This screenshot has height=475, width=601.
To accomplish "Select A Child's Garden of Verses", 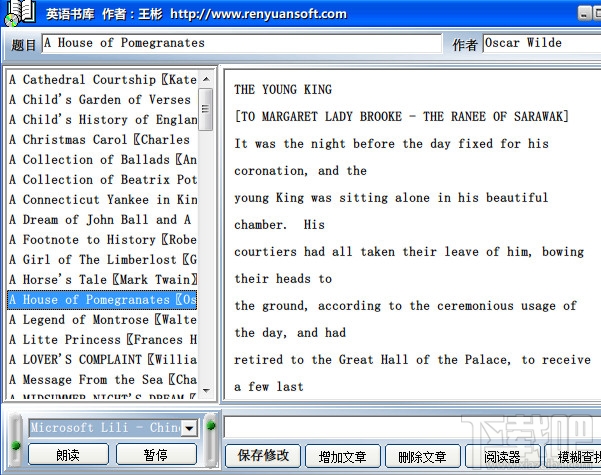I will 103,99.
